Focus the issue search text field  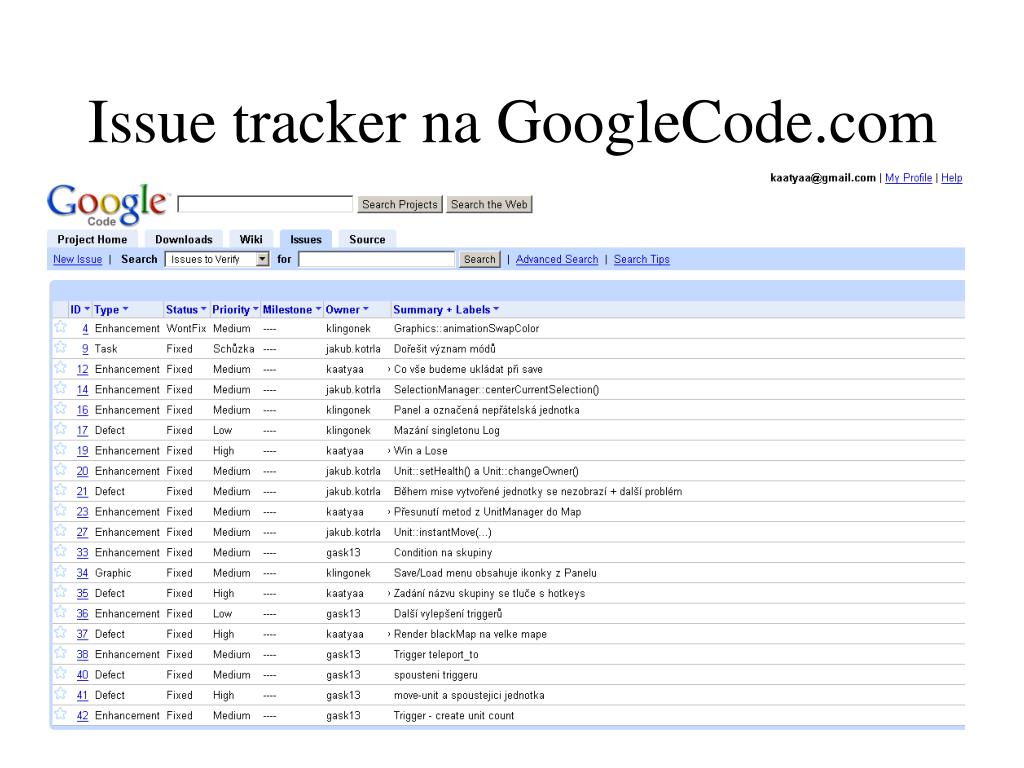click(376, 259)
